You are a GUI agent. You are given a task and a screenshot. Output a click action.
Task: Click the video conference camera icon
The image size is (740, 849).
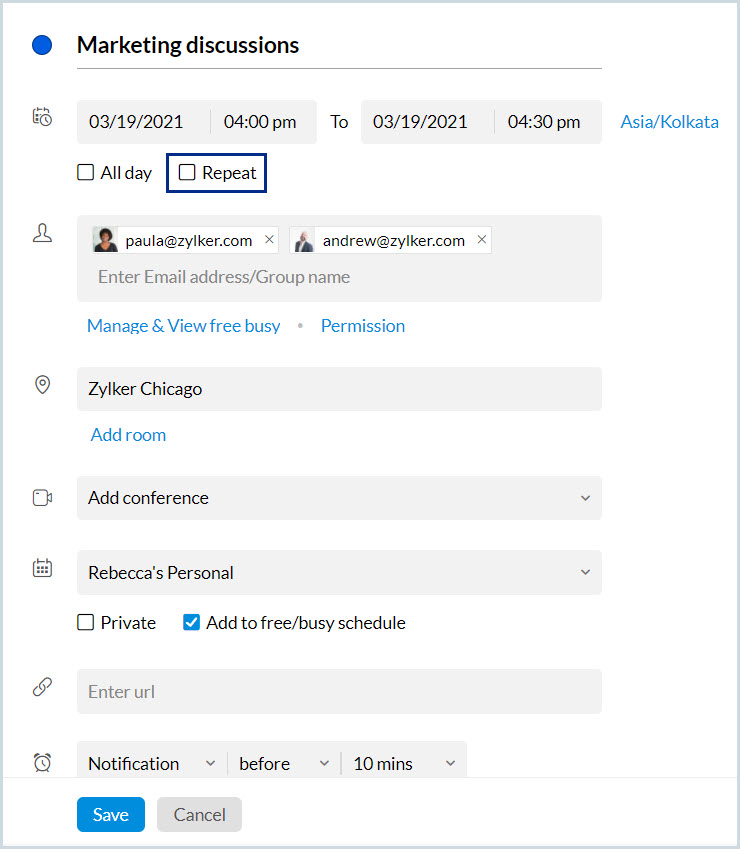click(42, 497)
